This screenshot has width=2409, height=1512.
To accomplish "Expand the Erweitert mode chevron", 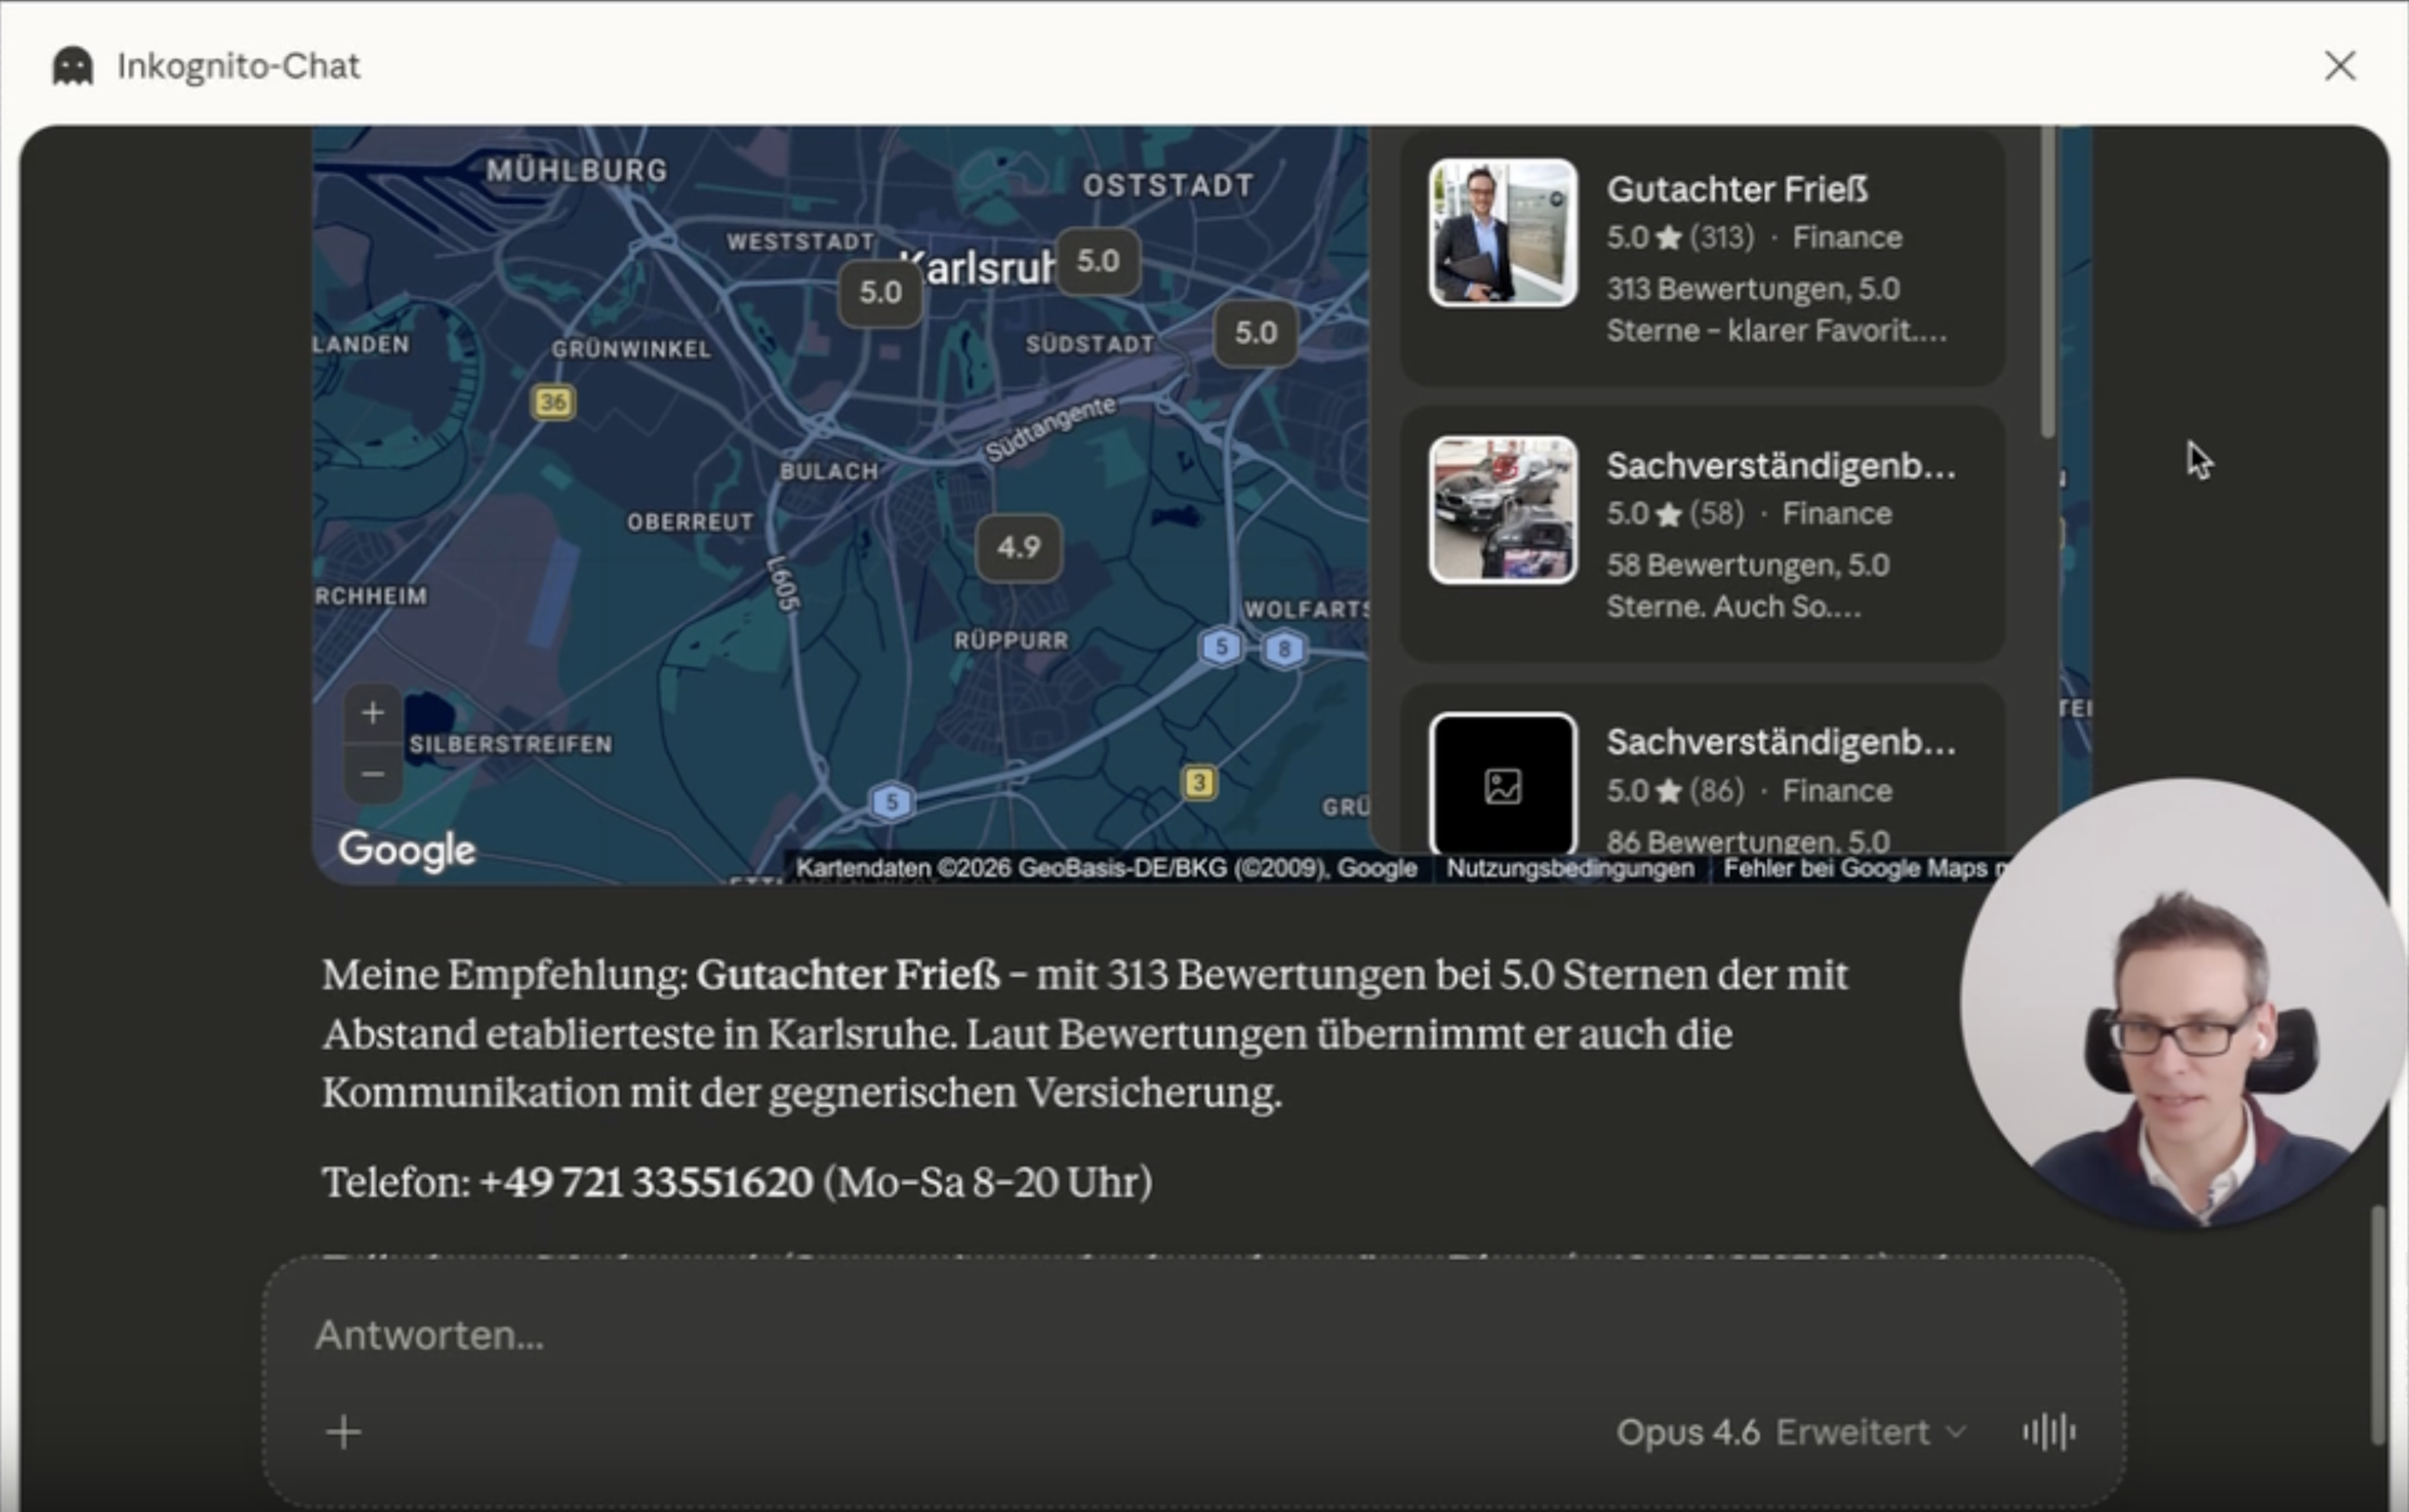I will [1955, 1431].
